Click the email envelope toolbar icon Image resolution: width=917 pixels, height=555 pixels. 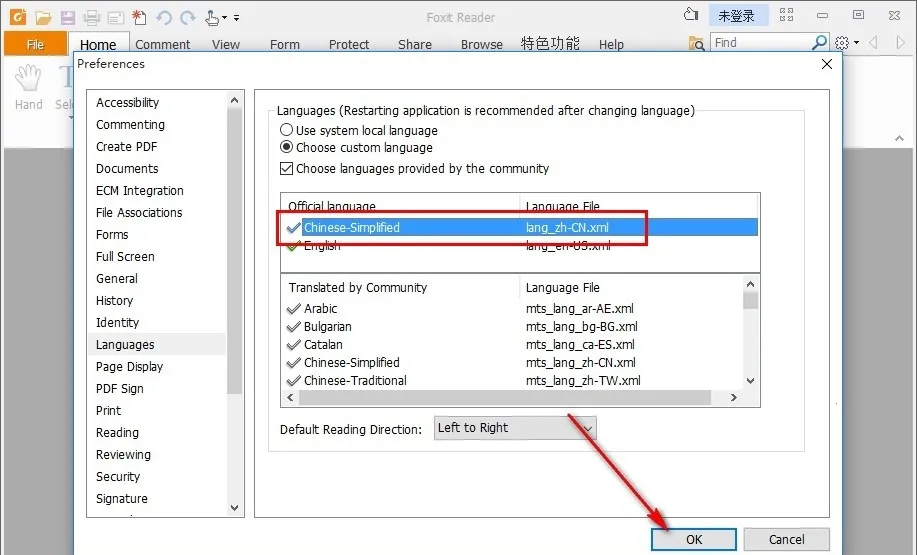coord(116,18)
